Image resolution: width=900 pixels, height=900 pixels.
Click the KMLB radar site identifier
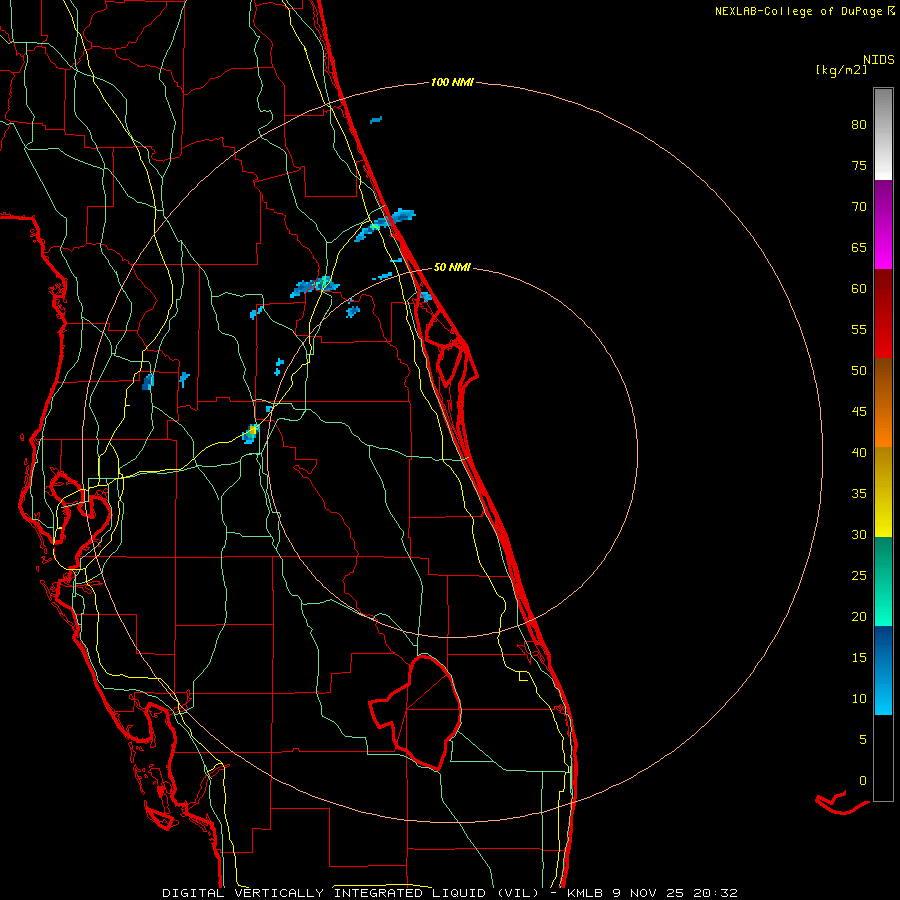coord(588,893)
